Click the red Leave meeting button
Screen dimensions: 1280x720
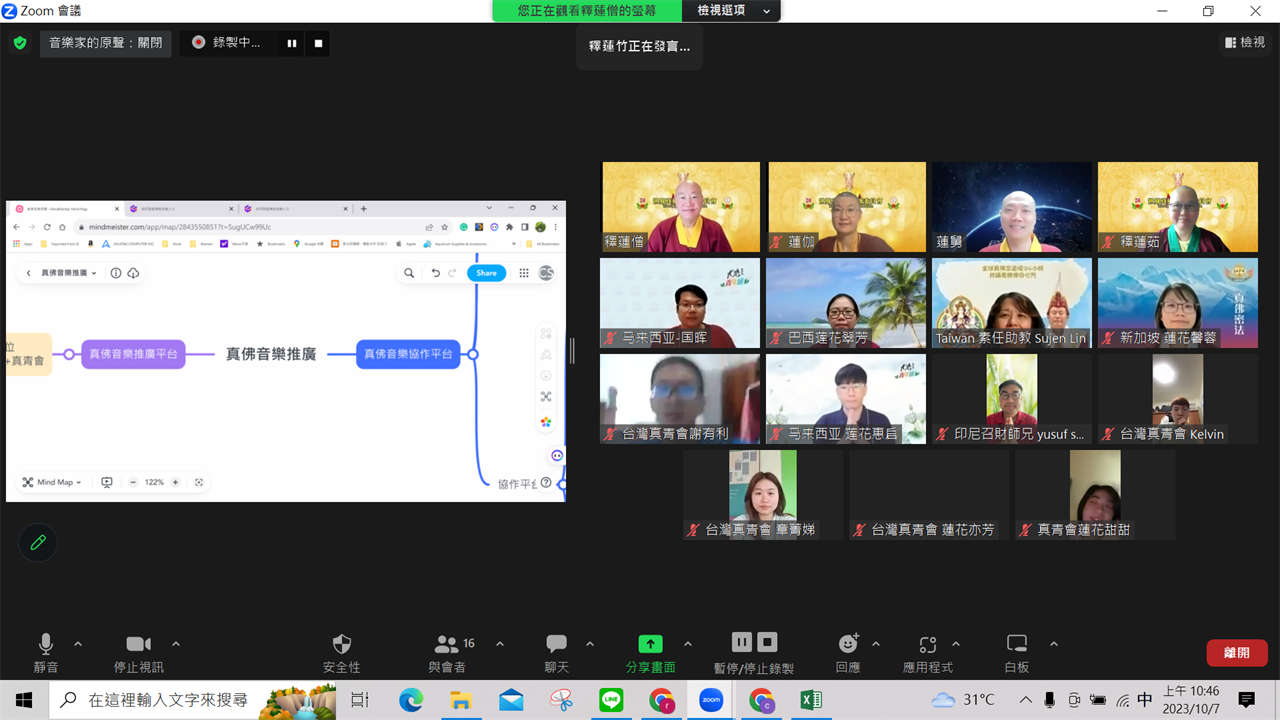click(x=1236, y=653)
